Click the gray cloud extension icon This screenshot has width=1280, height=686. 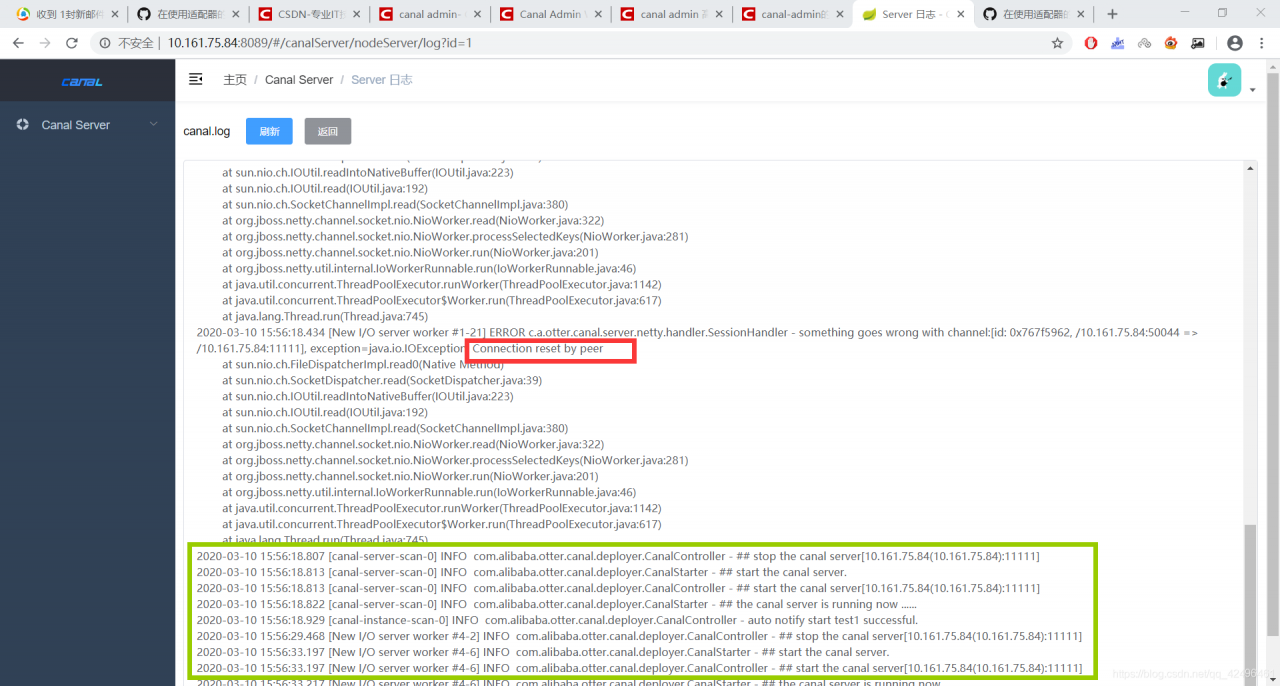(x=1145, y=43)
